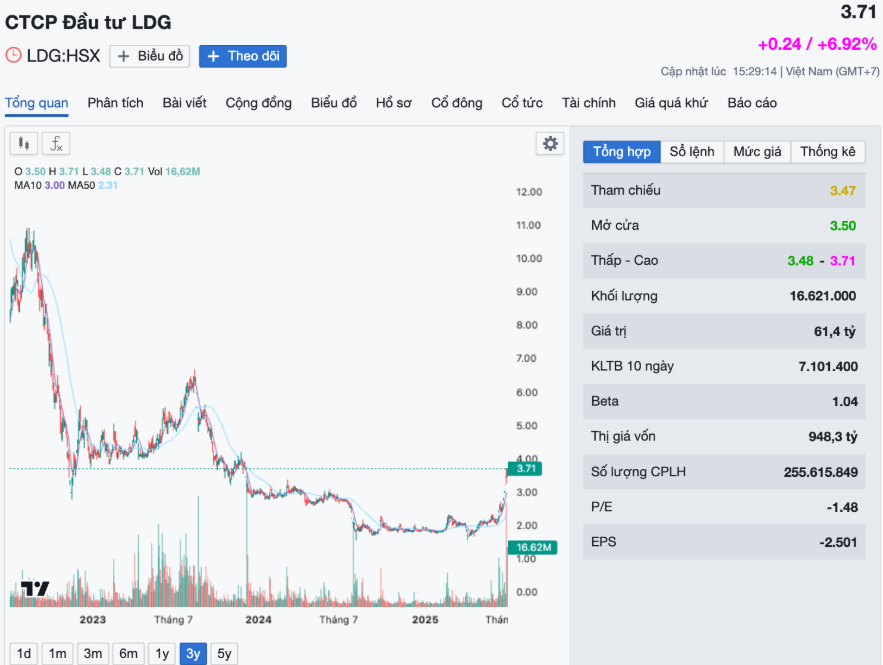Click the MA10 indicator legend
Screen dimensions: 883x665
[39, 185]
